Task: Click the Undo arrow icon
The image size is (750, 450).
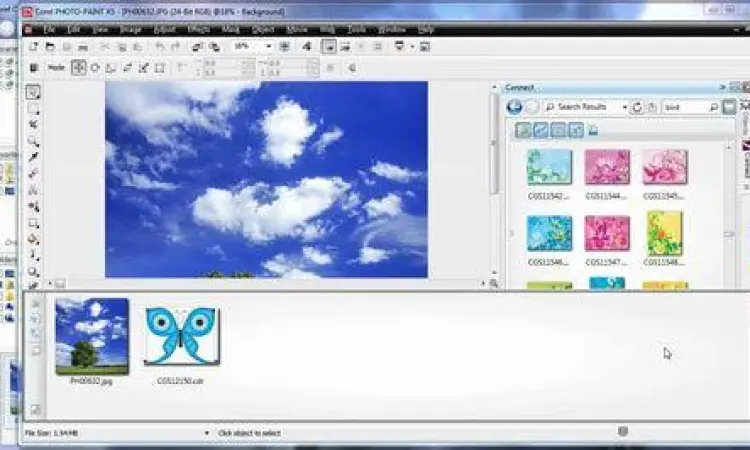Action: click(x=159, y=46)
